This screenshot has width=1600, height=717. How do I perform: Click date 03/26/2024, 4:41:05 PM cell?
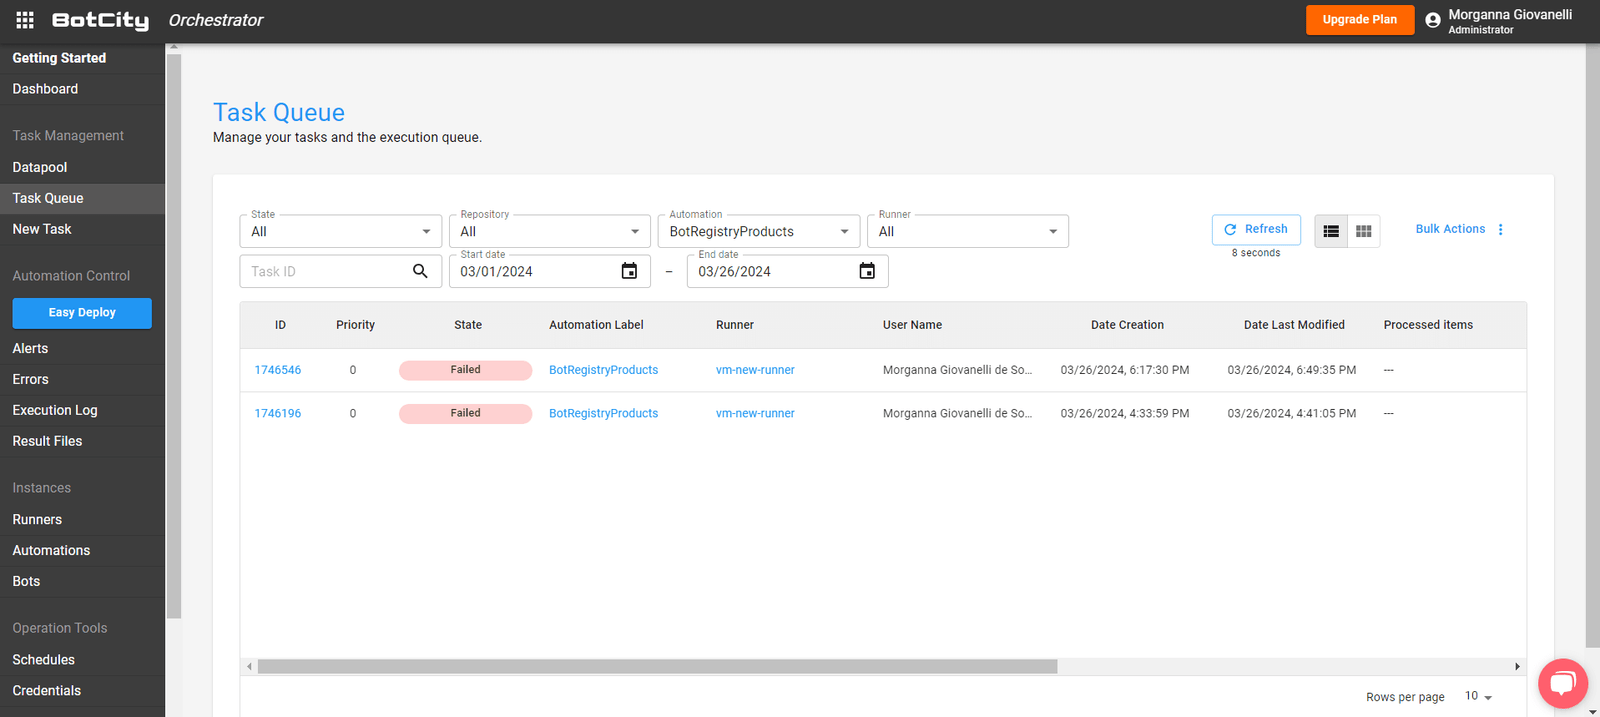[1292, 413]
